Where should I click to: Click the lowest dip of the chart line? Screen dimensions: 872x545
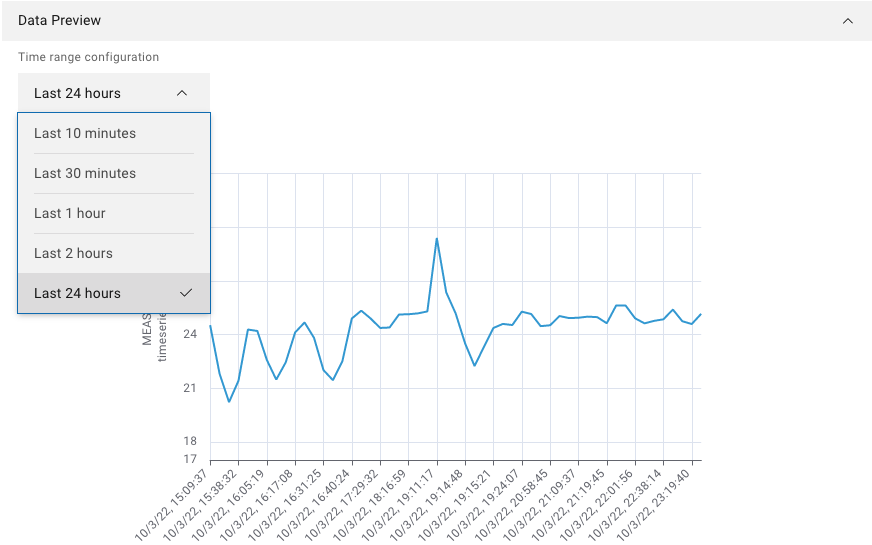(229, 402)
